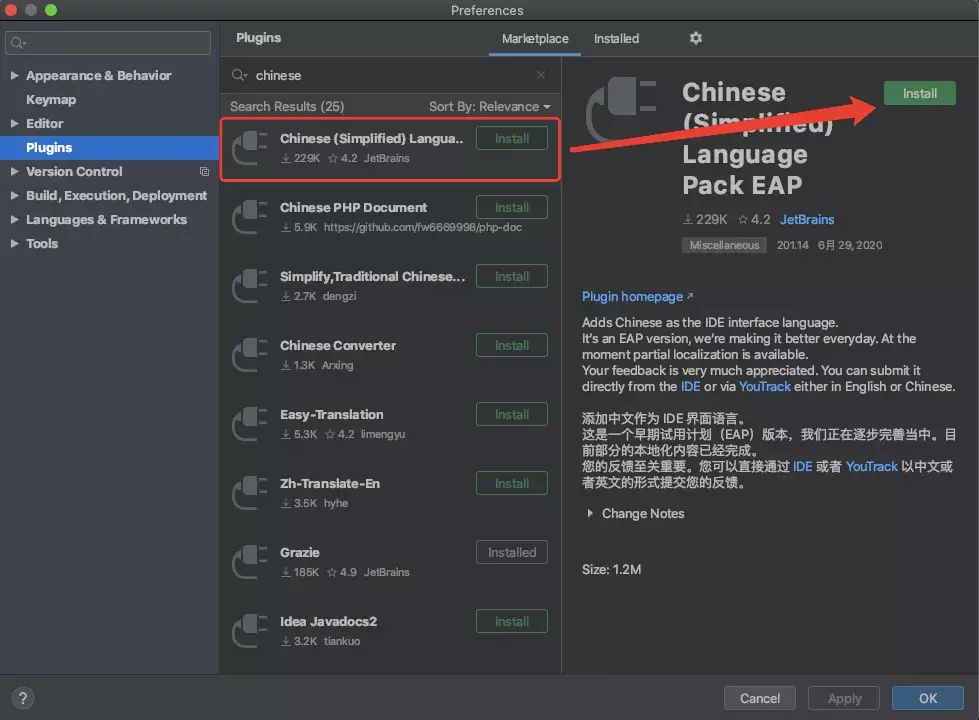This screenshot has width=979, height=720.
Task: Select the Chinese PHP Document list row title
Action: [x=353, y=207]
